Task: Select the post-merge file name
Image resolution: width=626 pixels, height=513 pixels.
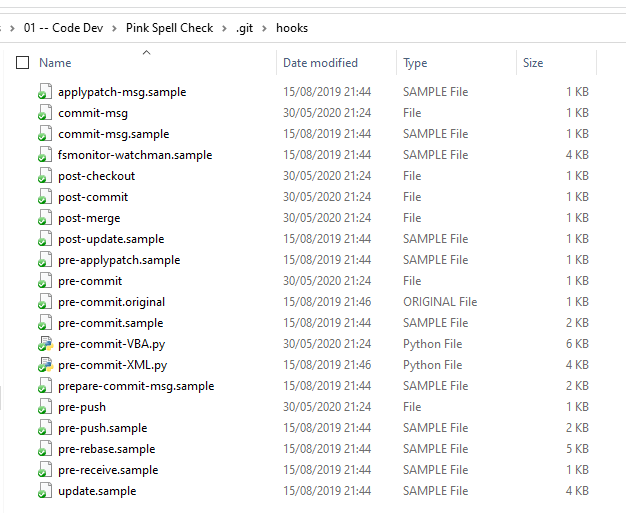Action: coord(89,218)
